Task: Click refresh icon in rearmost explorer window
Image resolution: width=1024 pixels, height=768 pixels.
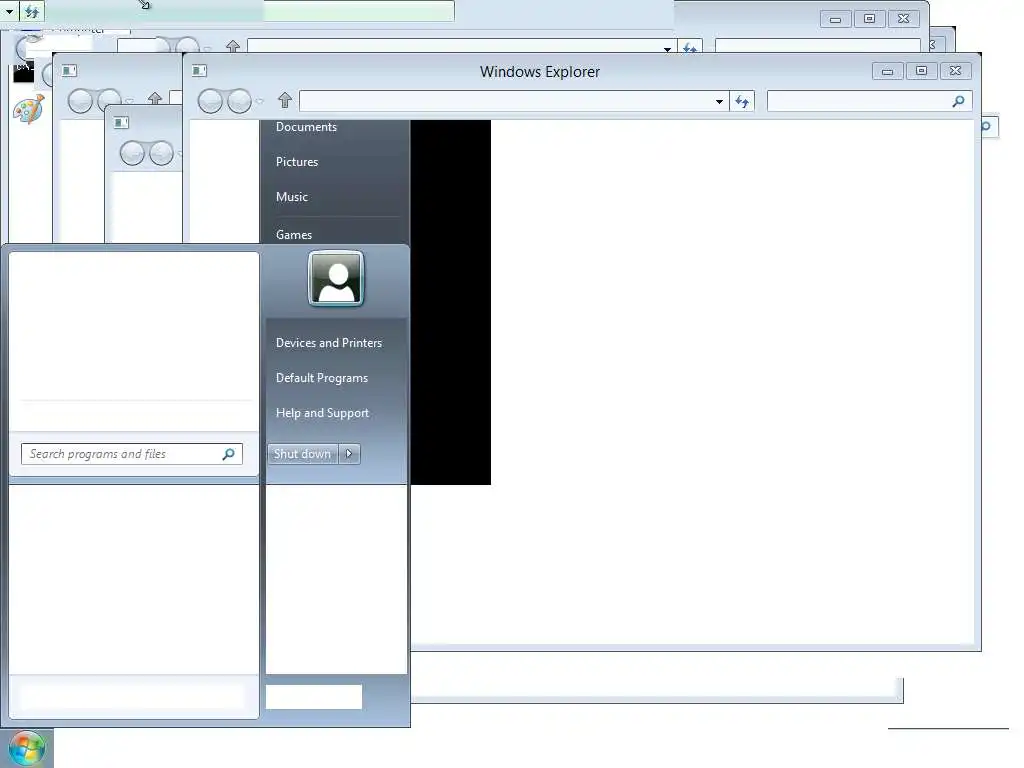Action: pos(690,47)
